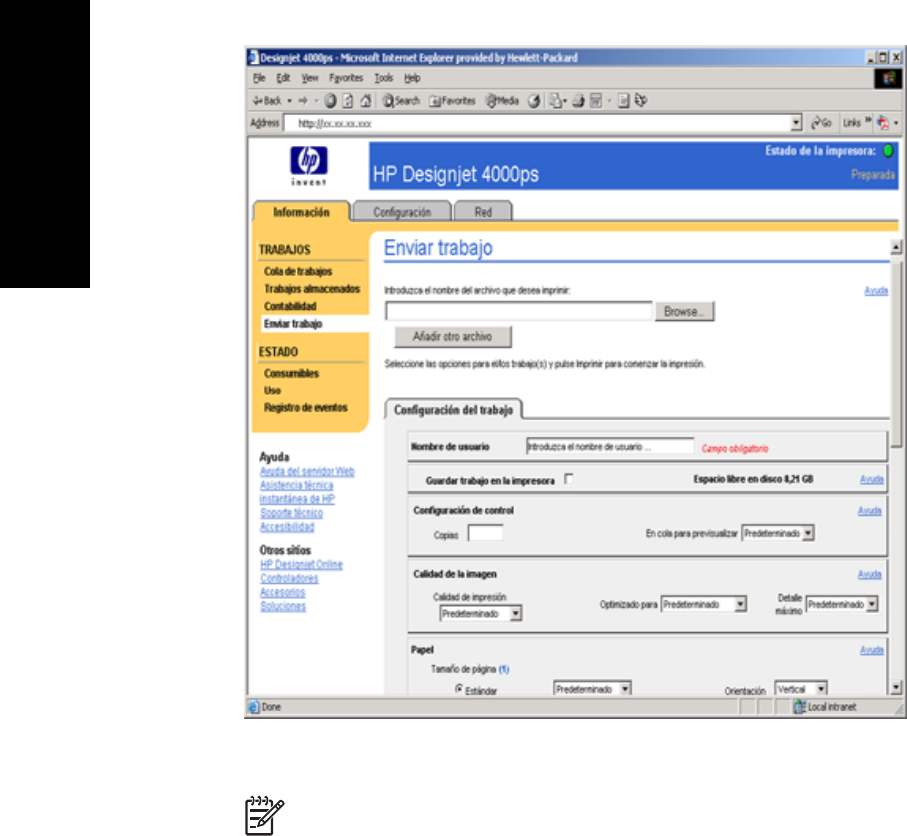Click the Stop loading icon
The image size is (907, 836).
tap(328, 100)
